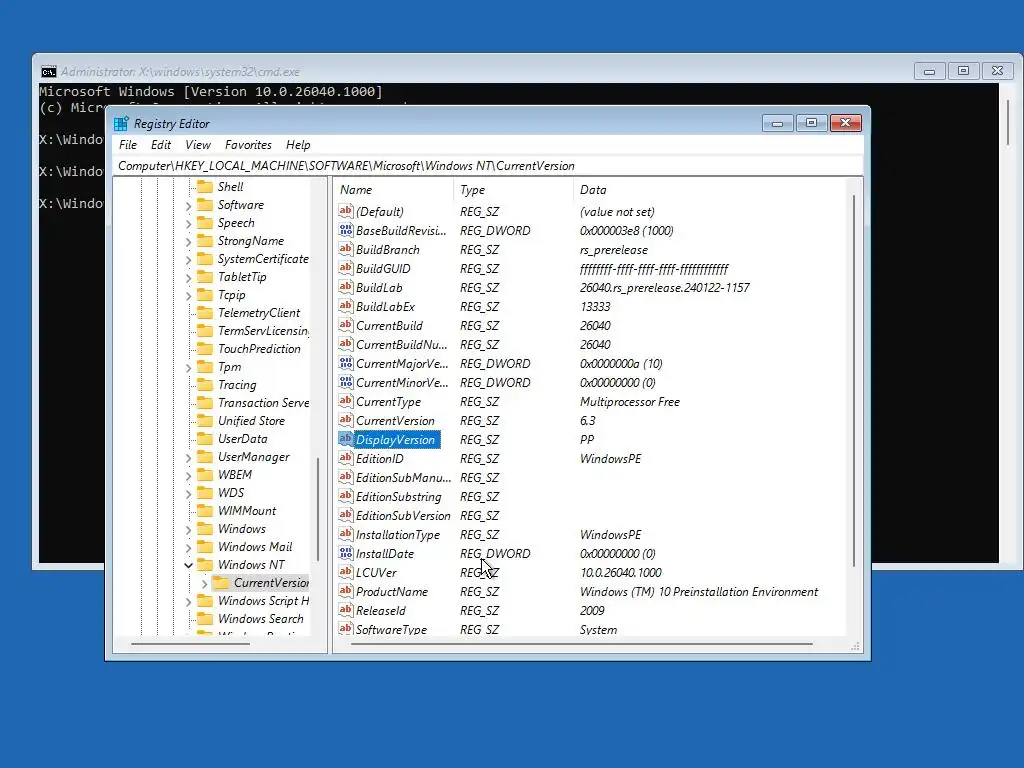Expand the Software tree node

point(188,206)
